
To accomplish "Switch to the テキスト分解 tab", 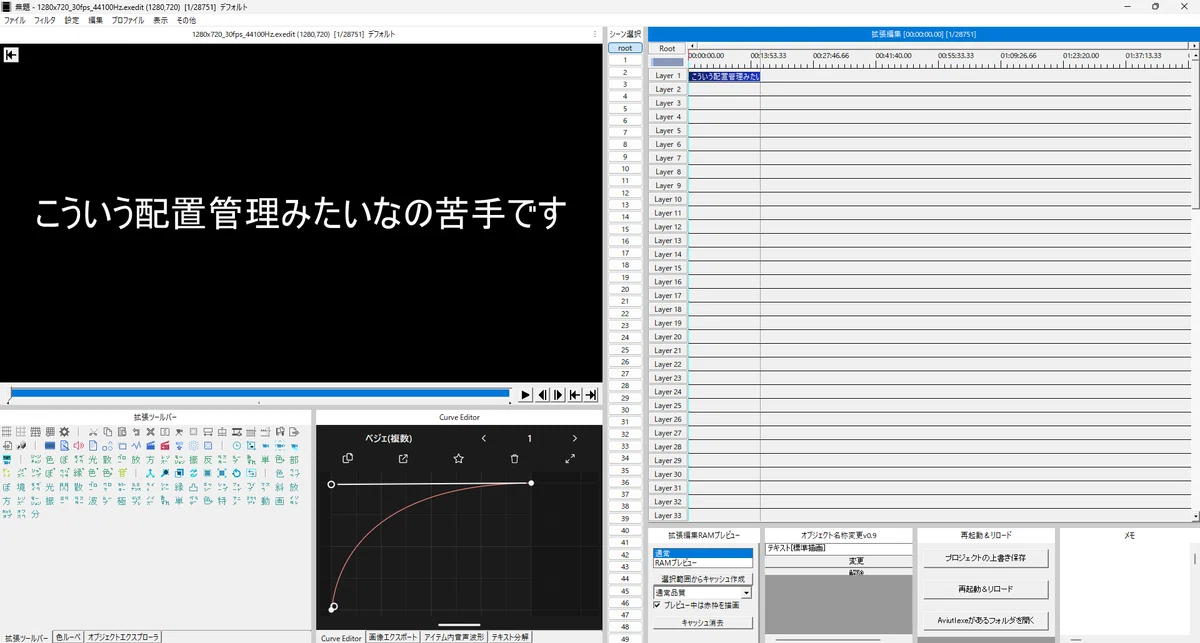I will pyautogui.click(x=510, y=637).
